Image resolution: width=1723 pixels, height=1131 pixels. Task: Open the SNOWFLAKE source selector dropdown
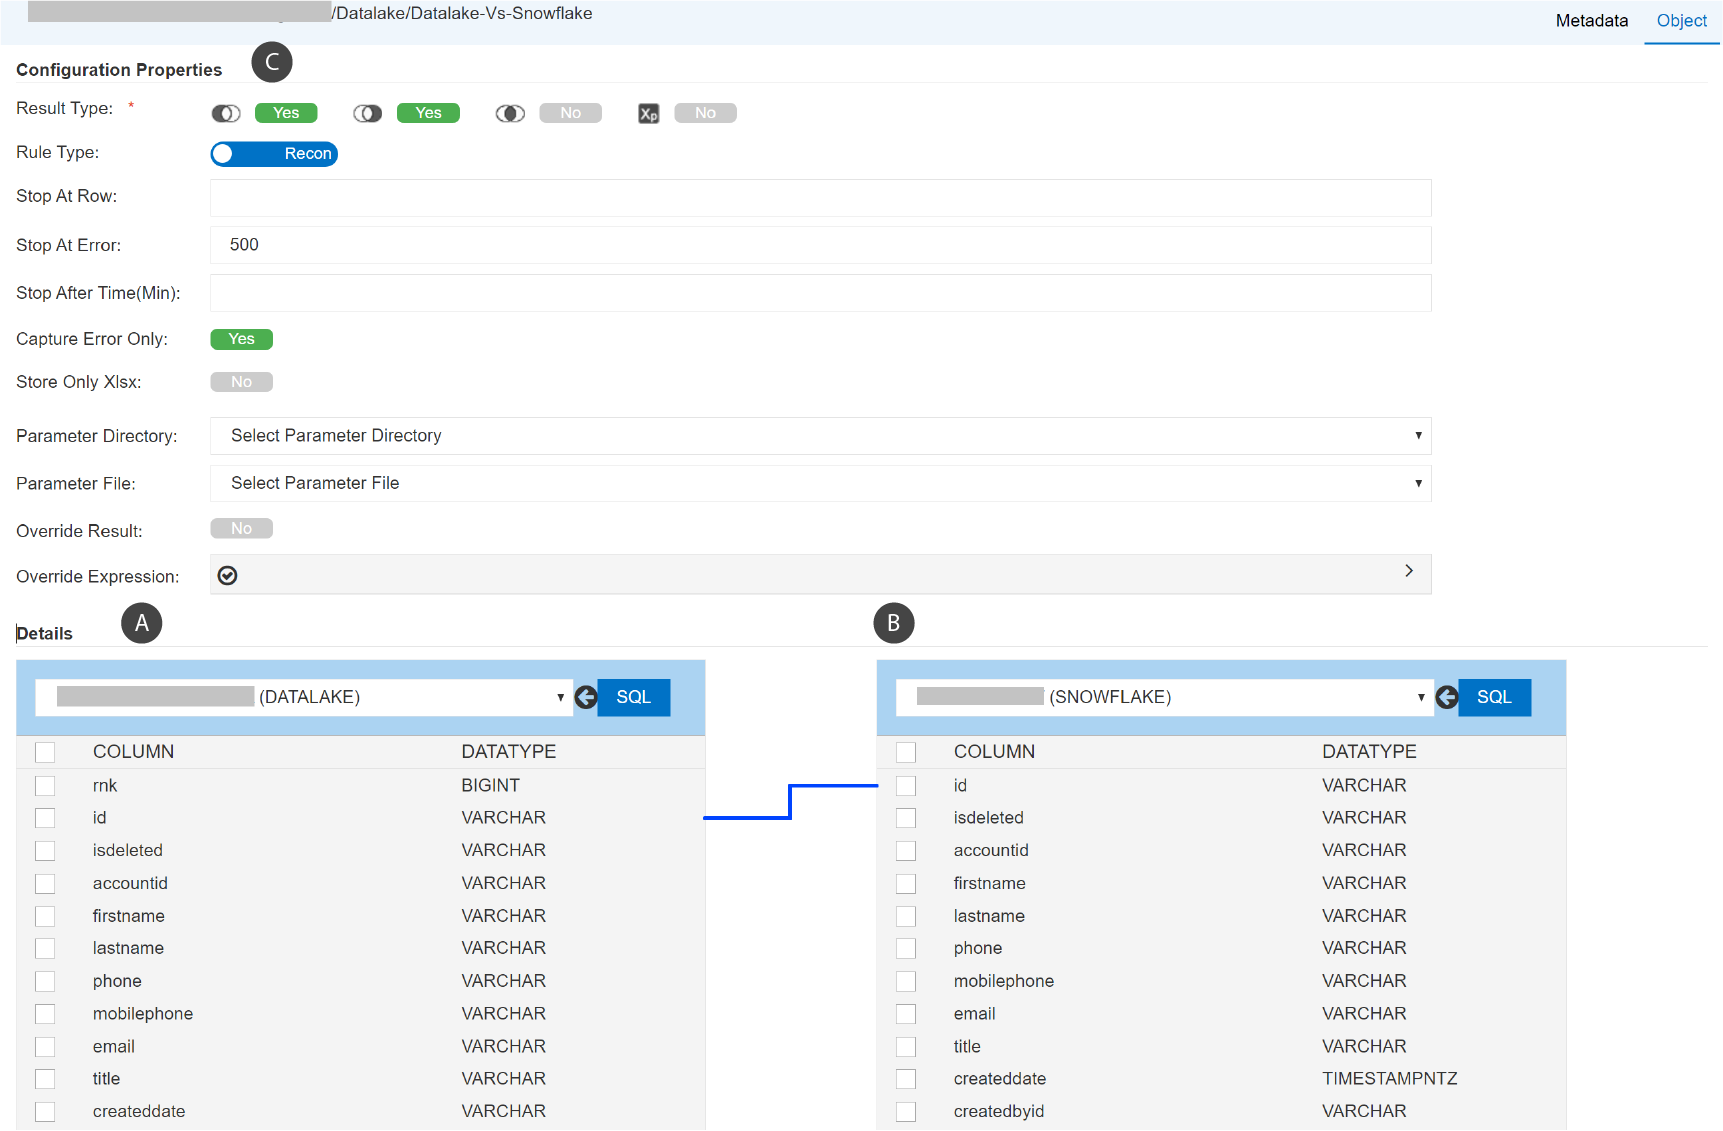click(1165, 697)
